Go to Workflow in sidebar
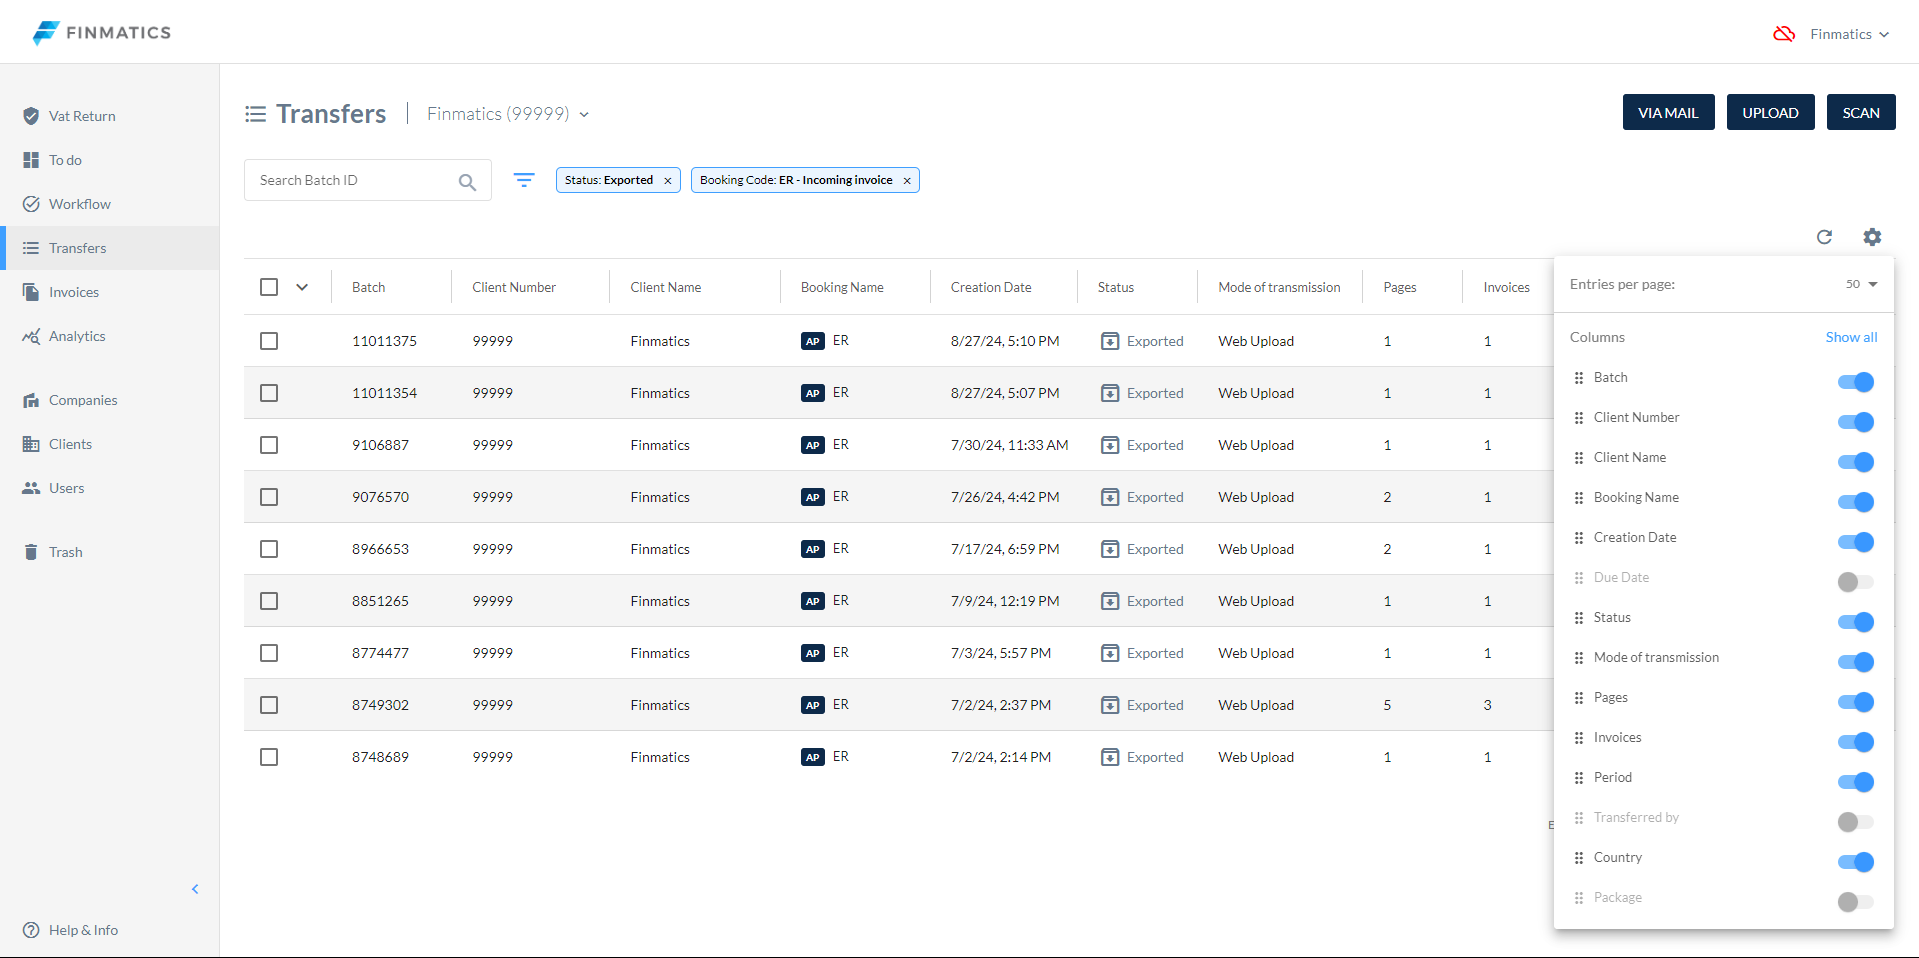This screenshot has height=958, width=1919. coord(110,204)
